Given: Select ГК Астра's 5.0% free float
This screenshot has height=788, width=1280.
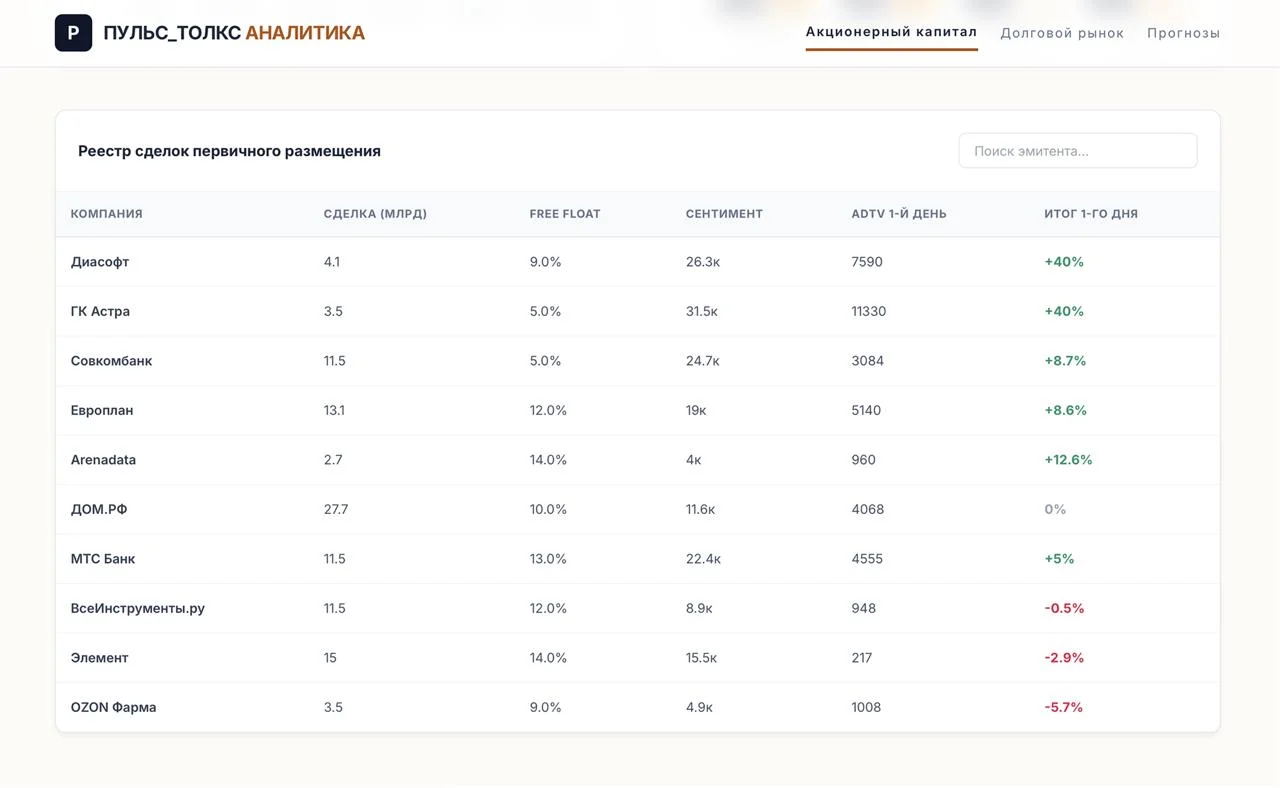Looking at the screenshot, I should click(546, 311).
